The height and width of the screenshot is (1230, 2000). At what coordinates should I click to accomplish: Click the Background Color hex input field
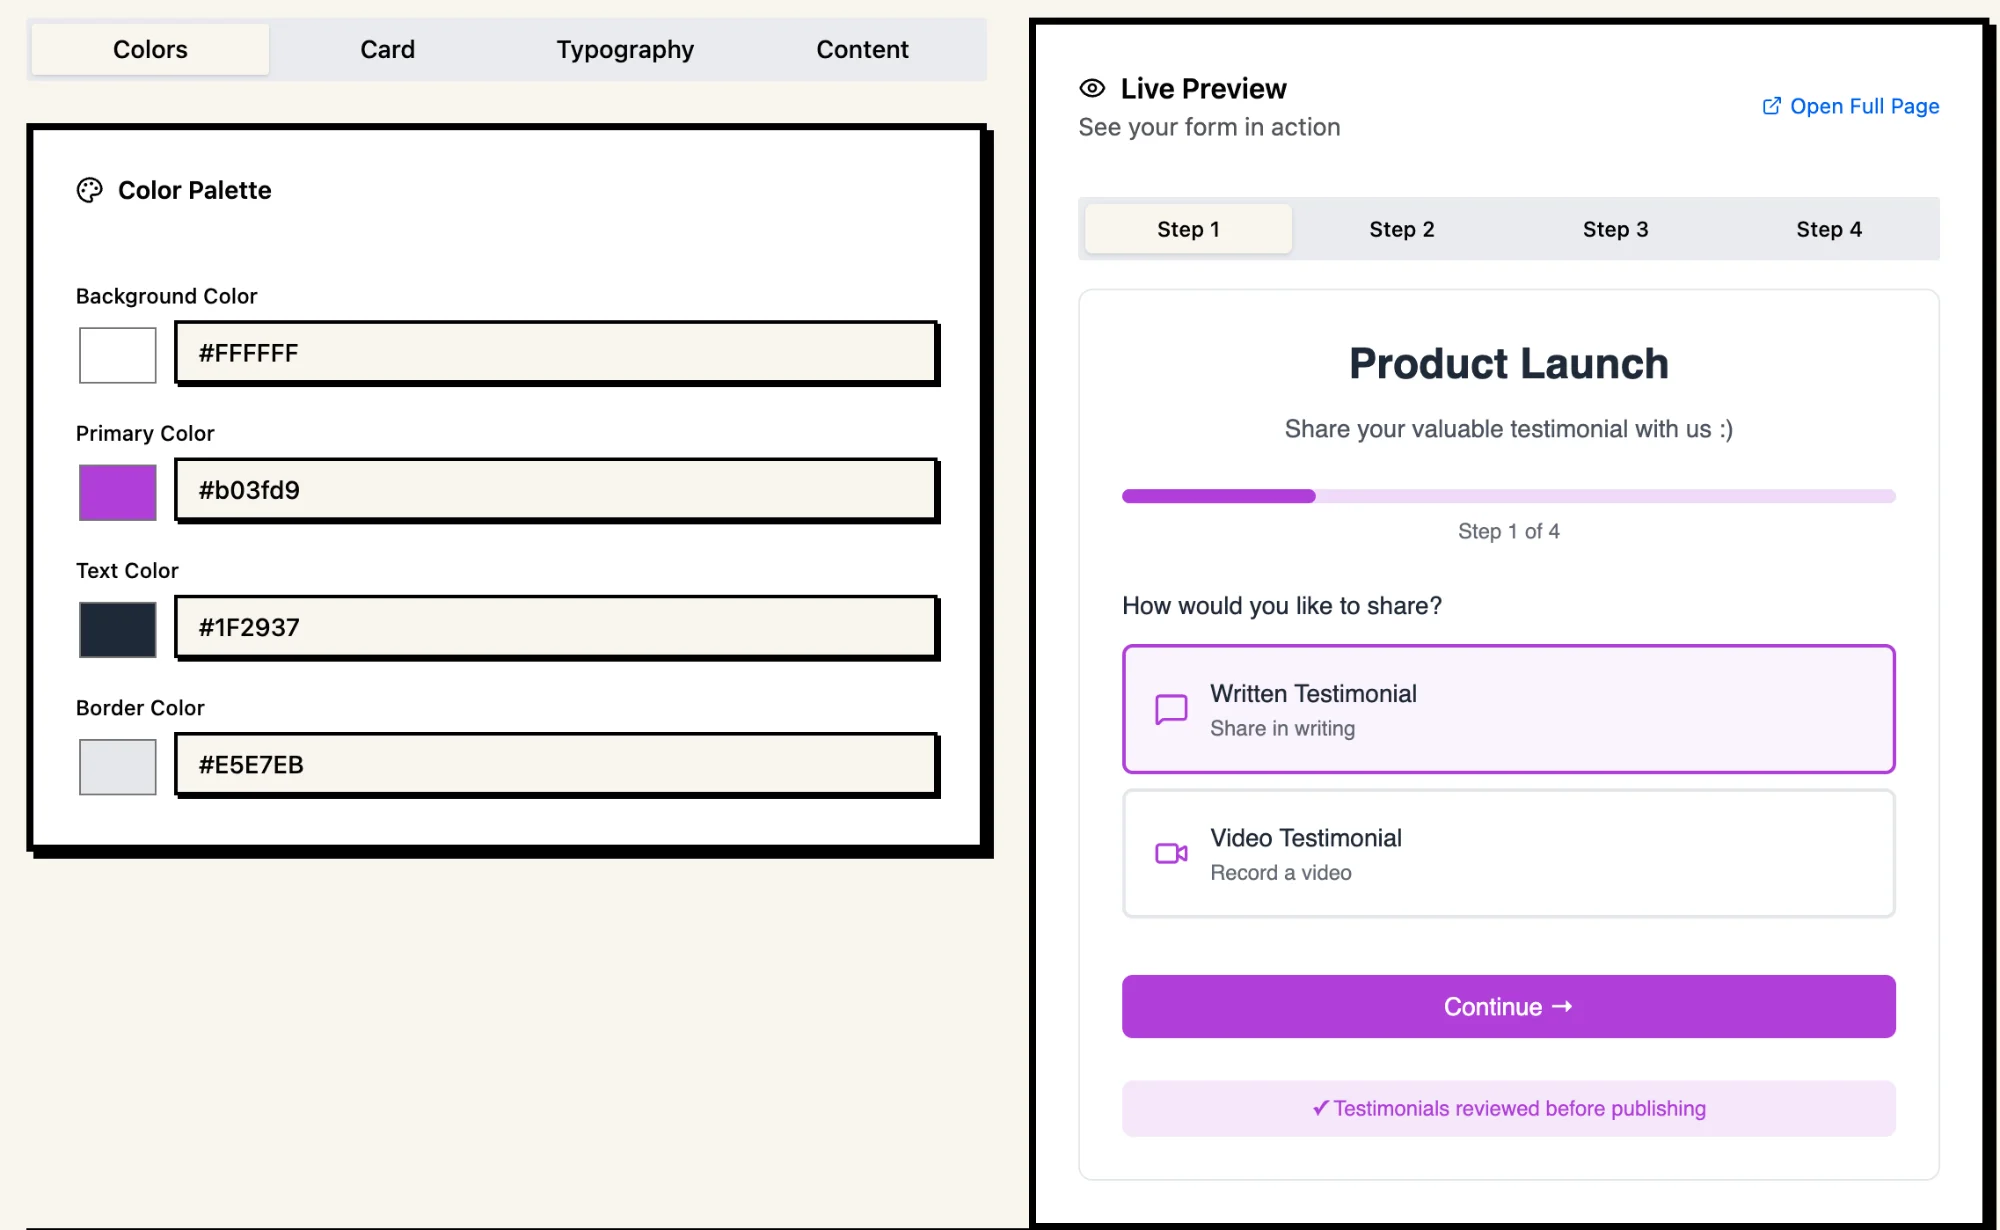(x=556, y=353)
